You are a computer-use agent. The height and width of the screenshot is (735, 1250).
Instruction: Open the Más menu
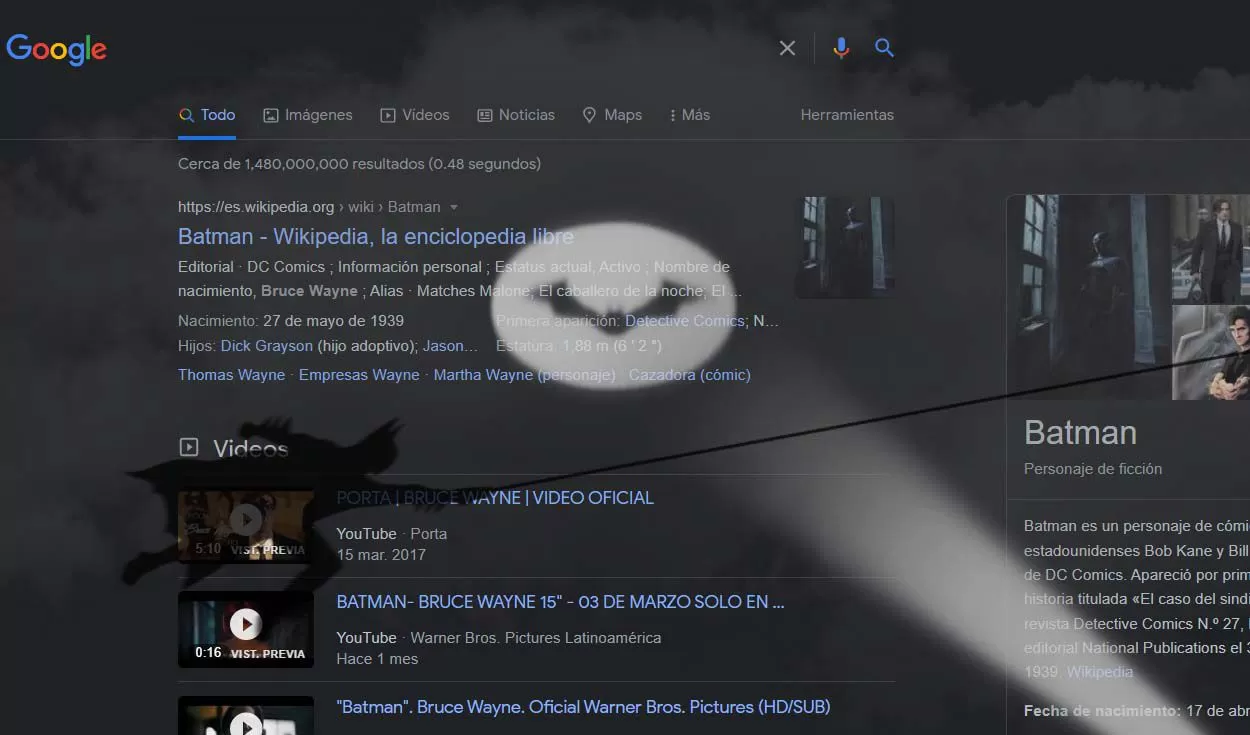(689, 115)
